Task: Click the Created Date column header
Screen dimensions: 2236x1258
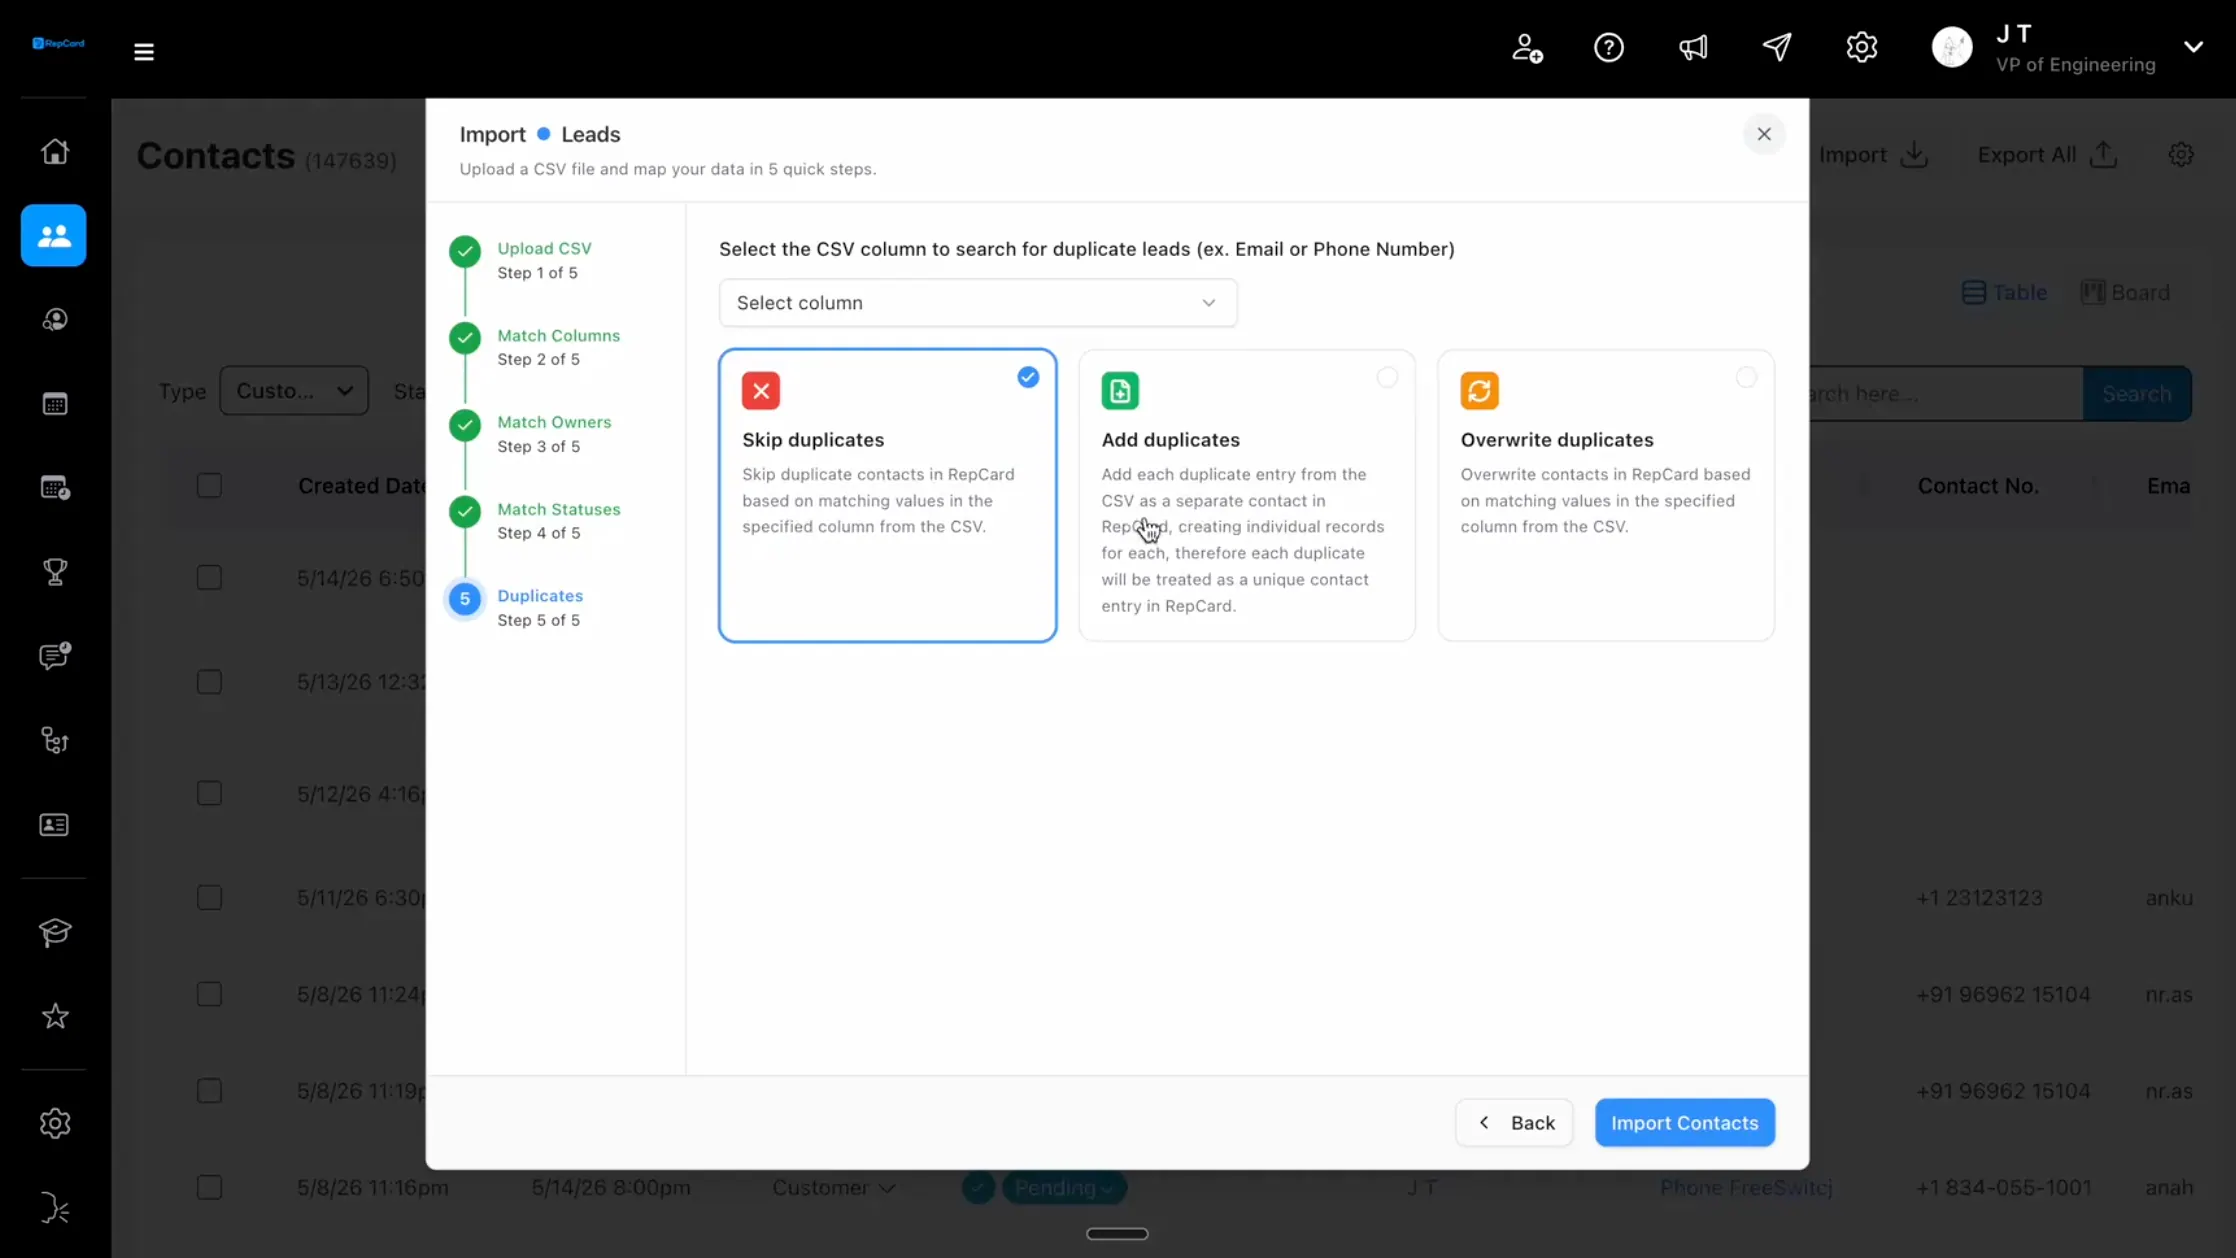Action: (x=362, y=486)
